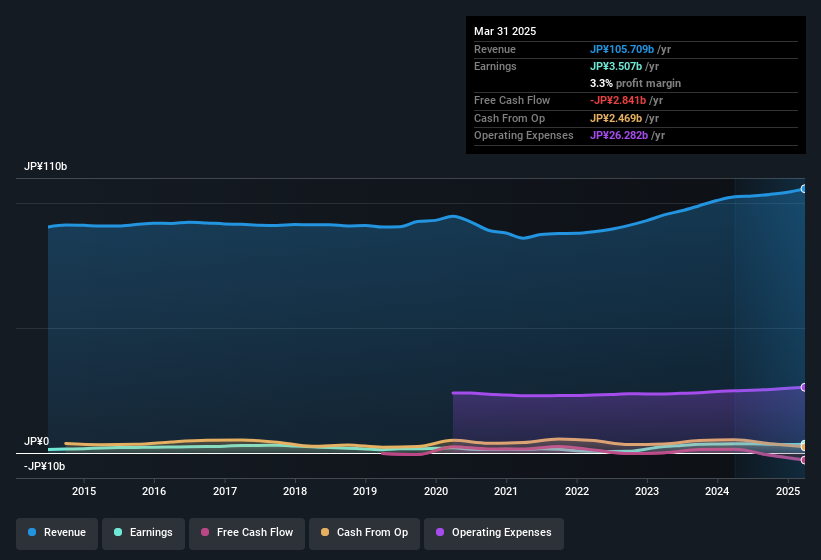This screenshot has height=560, width=821.
Task: Click the 2017 x-axis label
Action: pyautogui.click(x=225, y=491)
